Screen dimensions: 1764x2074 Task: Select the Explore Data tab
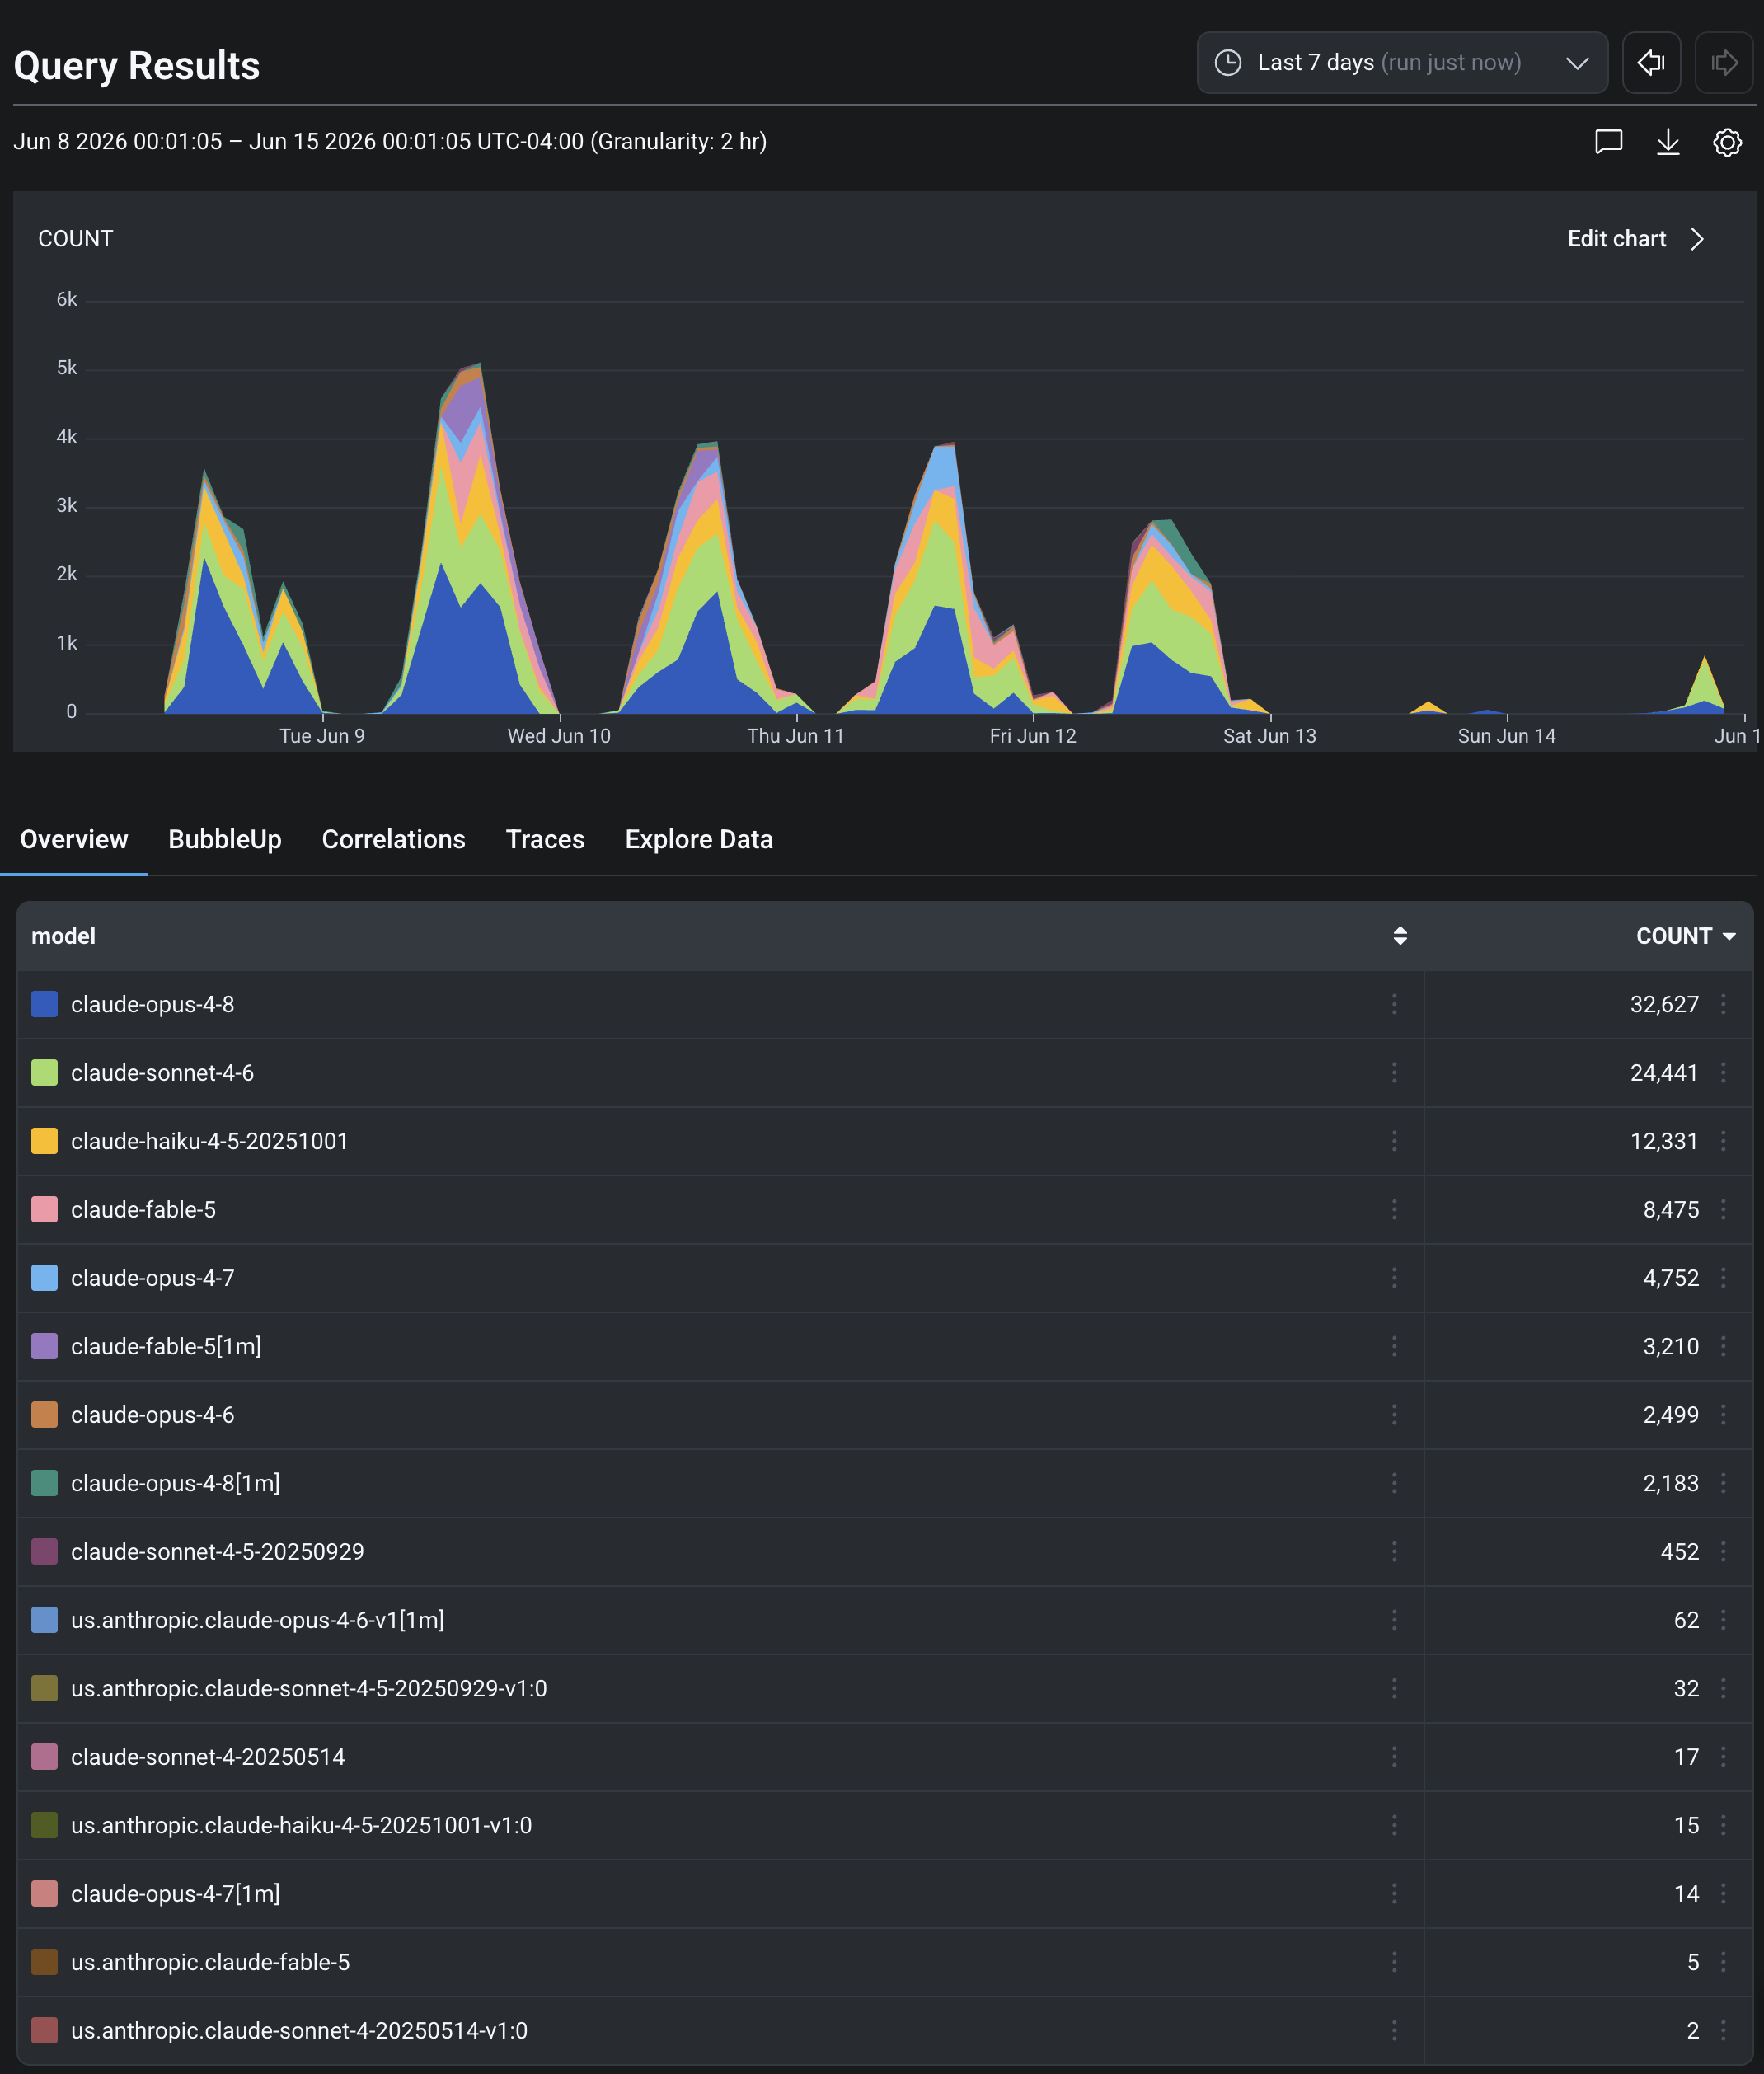click(699, 840)
